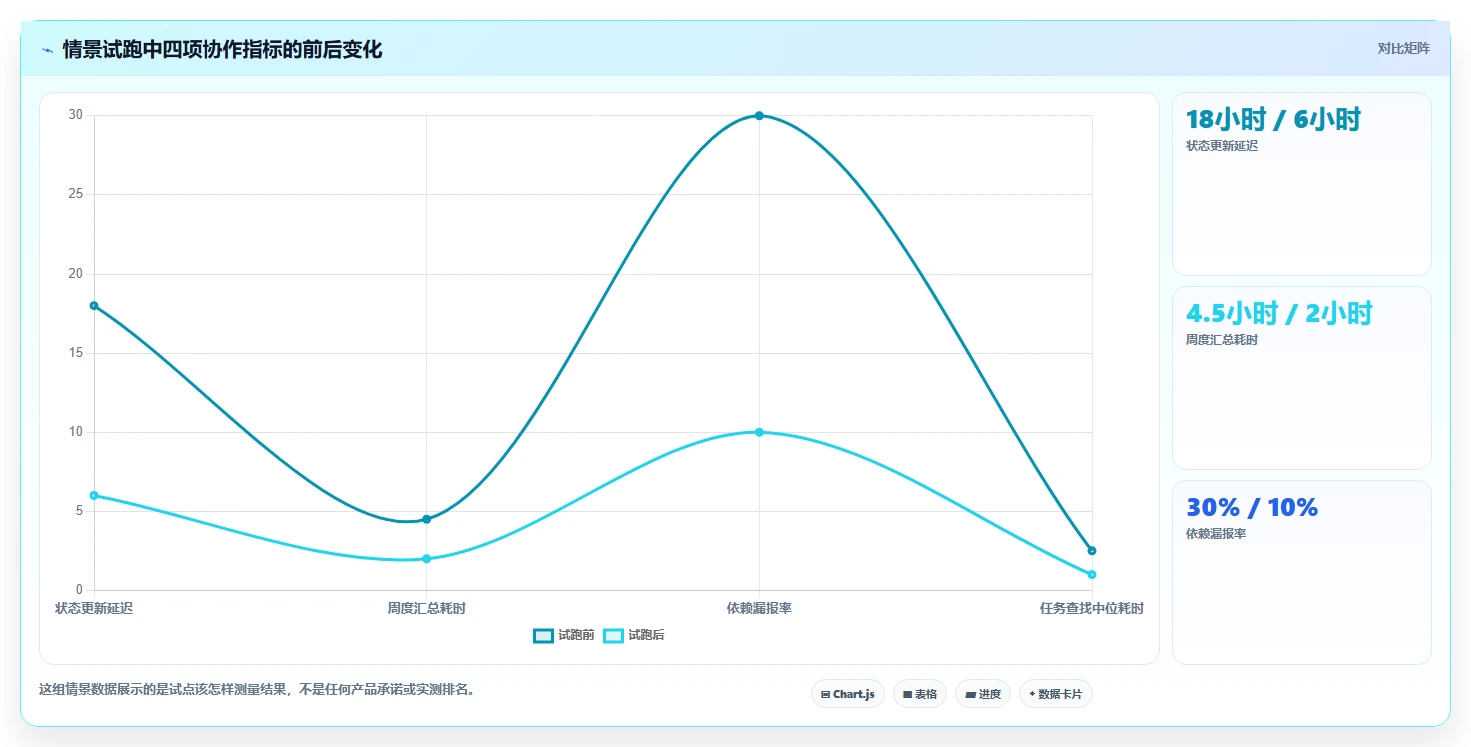
Task: Click the y-axis tick label 10
Action: click(76, 432)
